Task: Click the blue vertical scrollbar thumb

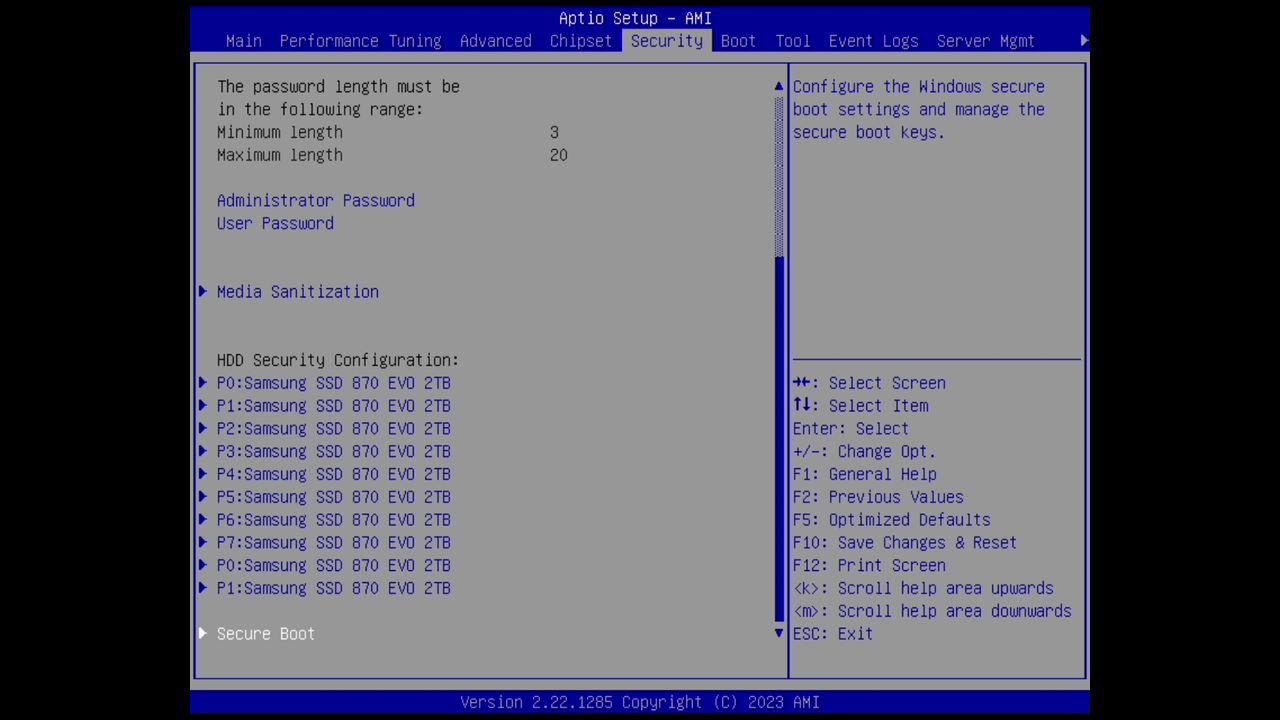Action: 779,439
